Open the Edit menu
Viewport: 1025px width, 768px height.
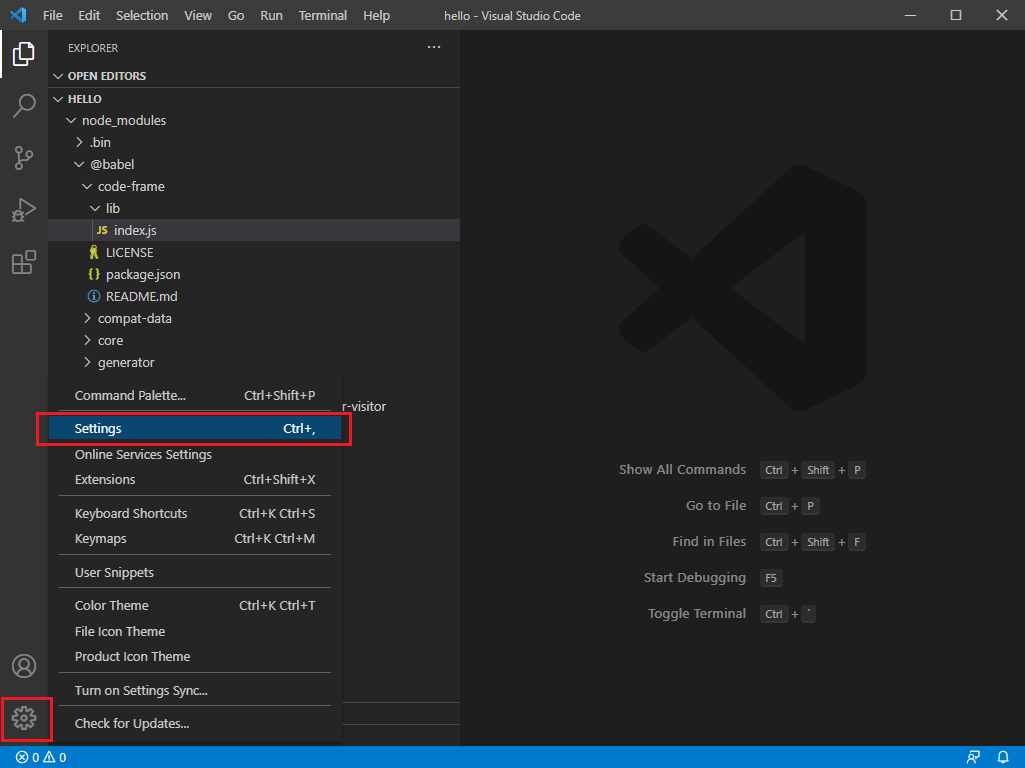coord(89,15)
